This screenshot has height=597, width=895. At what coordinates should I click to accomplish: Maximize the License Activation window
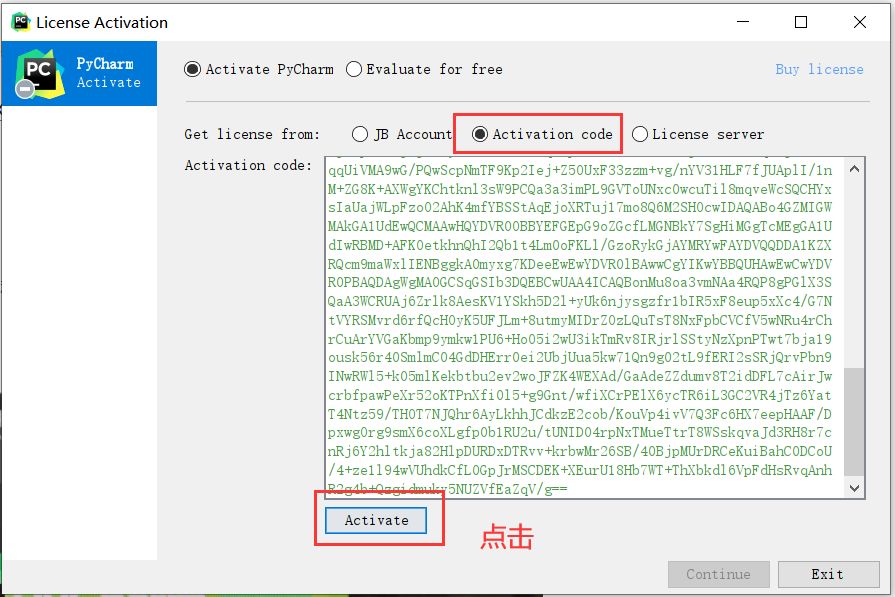(801, 22)
